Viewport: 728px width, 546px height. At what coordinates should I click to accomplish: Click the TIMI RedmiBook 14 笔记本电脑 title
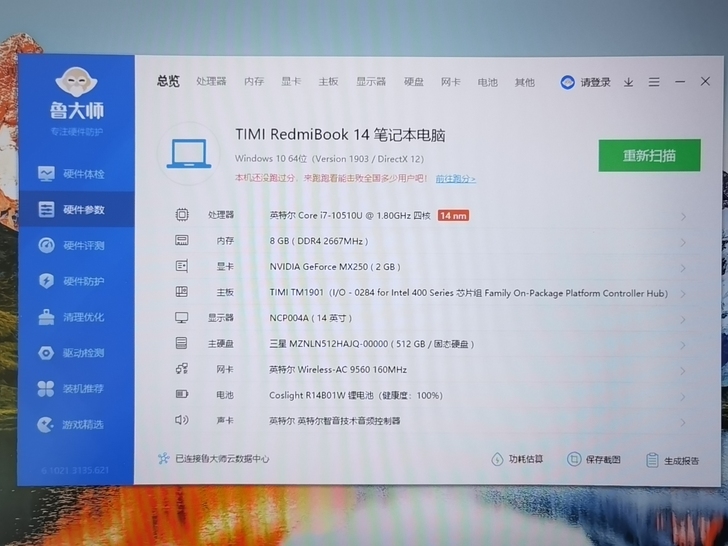coord(340,135)
